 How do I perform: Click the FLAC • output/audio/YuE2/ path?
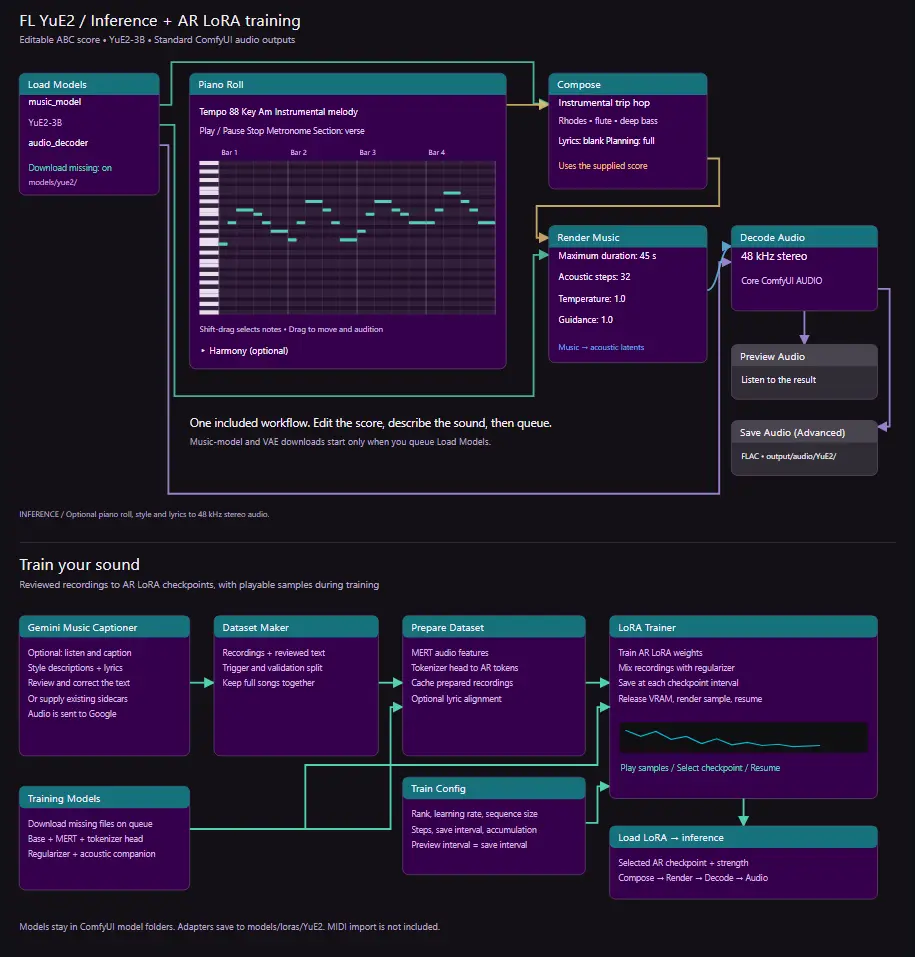point(789,456)
